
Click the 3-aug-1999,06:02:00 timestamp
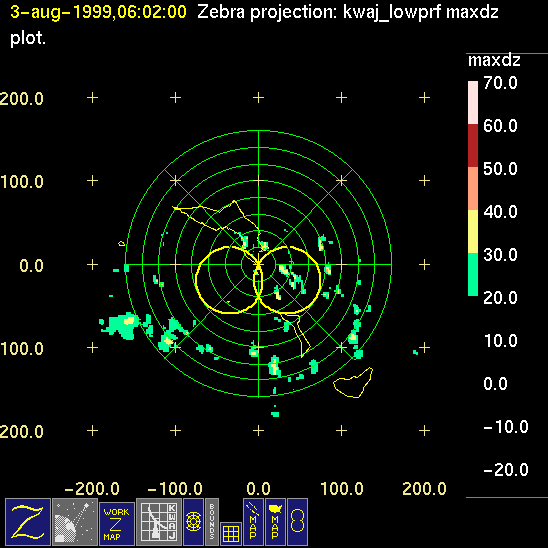pos(98,12)
